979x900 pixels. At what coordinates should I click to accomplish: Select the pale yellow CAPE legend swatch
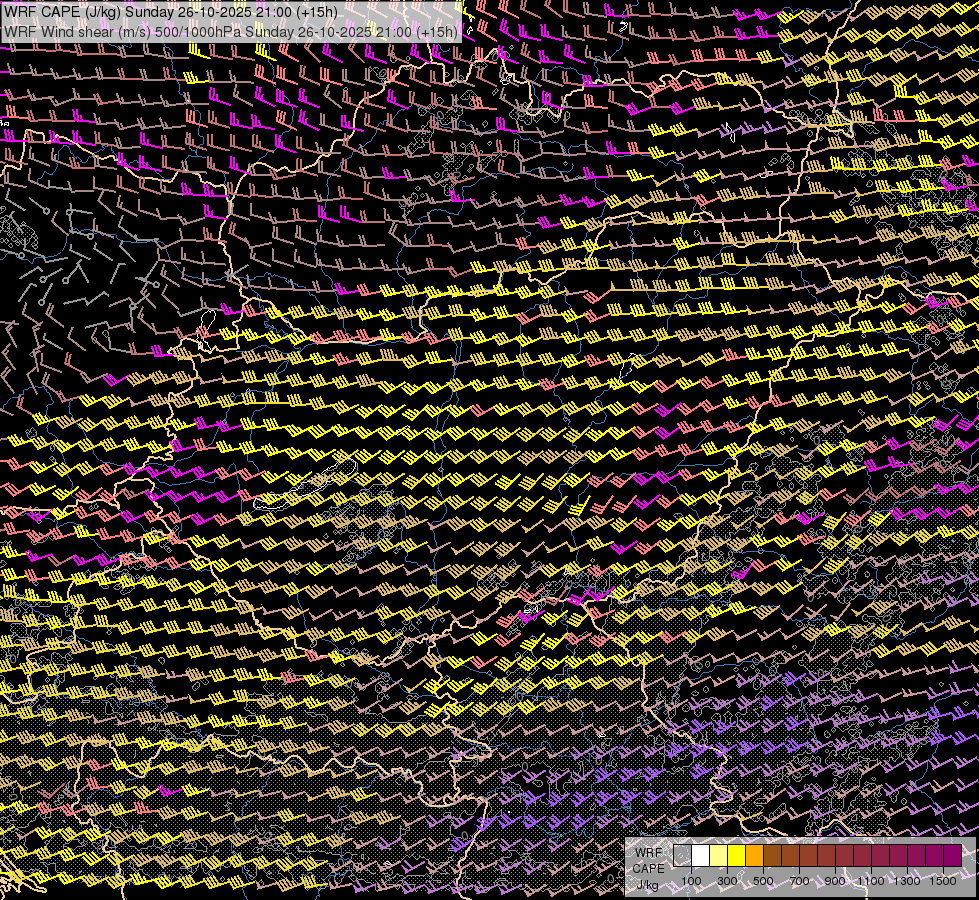pos(719,855)
